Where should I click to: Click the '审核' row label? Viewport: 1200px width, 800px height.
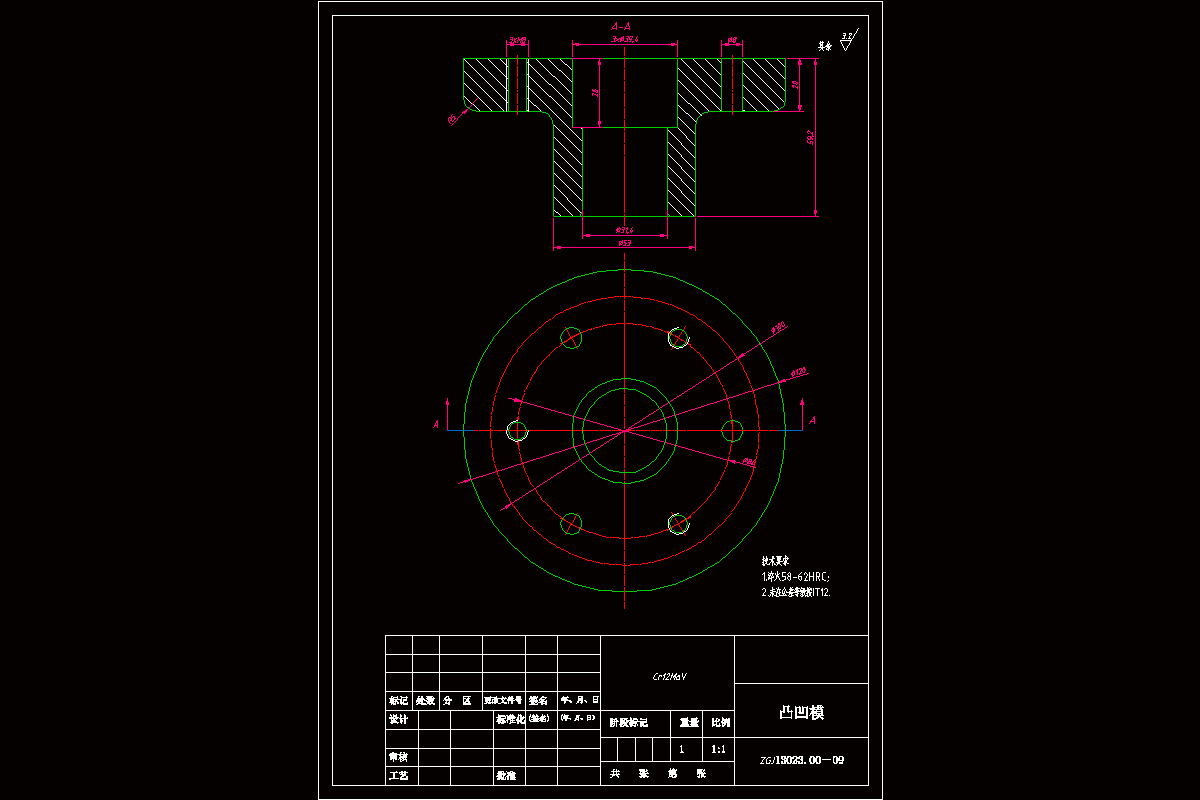398,757
